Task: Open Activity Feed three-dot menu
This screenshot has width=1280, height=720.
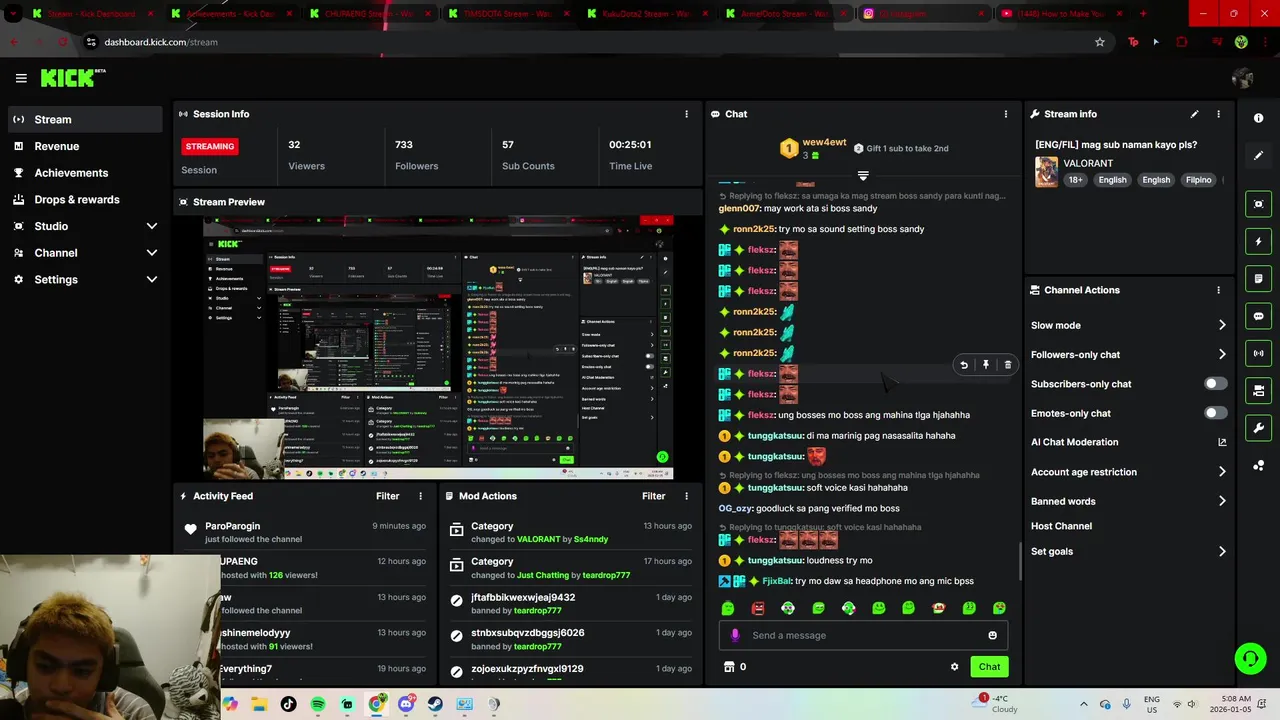Action: point(420,496)
